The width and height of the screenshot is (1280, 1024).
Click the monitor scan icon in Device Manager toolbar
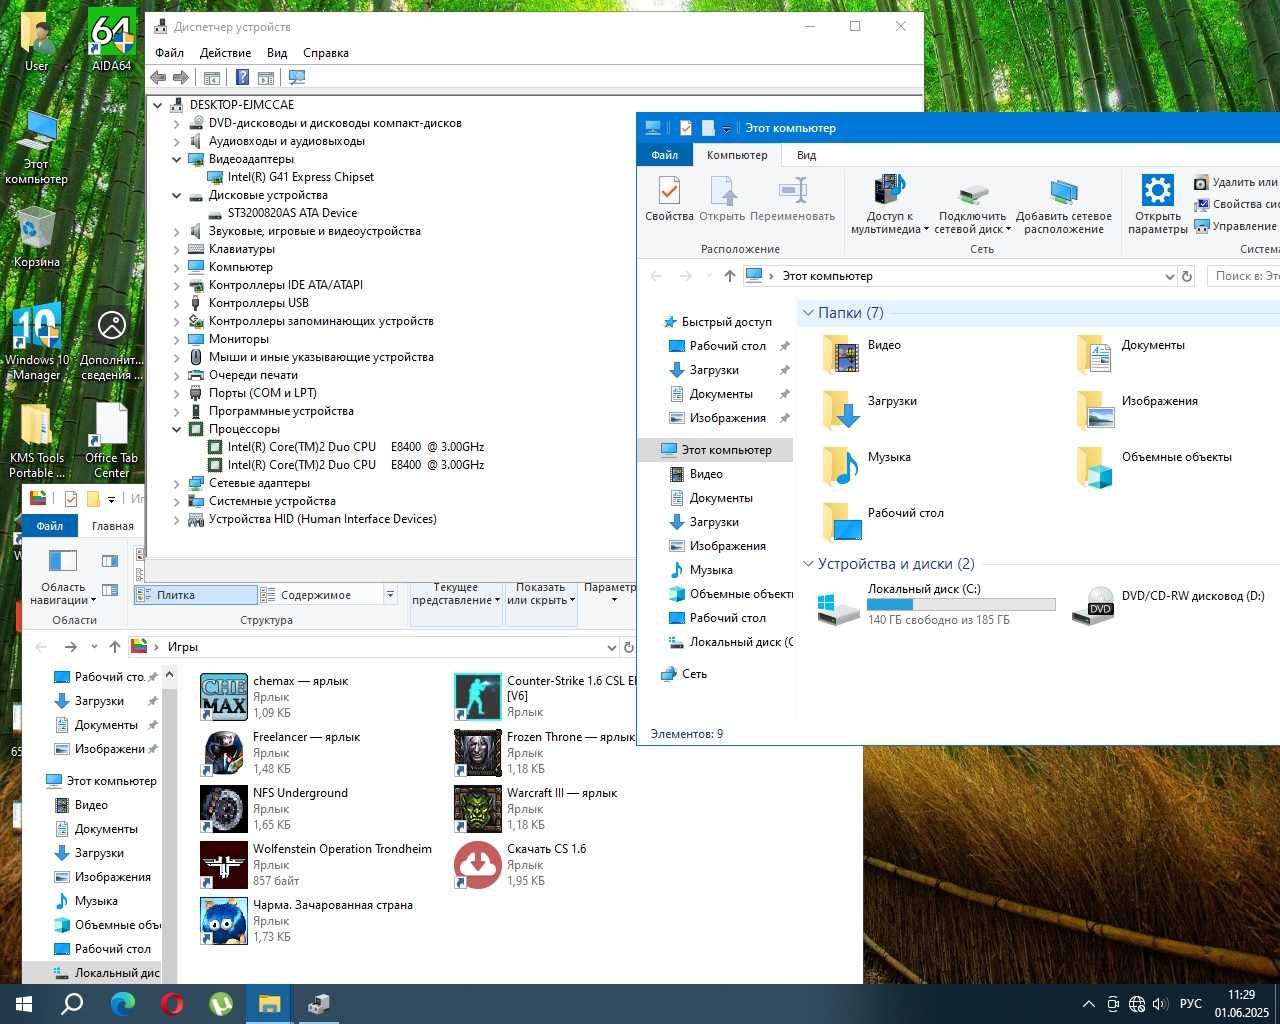pyautogui.click(x=297, y=77)
